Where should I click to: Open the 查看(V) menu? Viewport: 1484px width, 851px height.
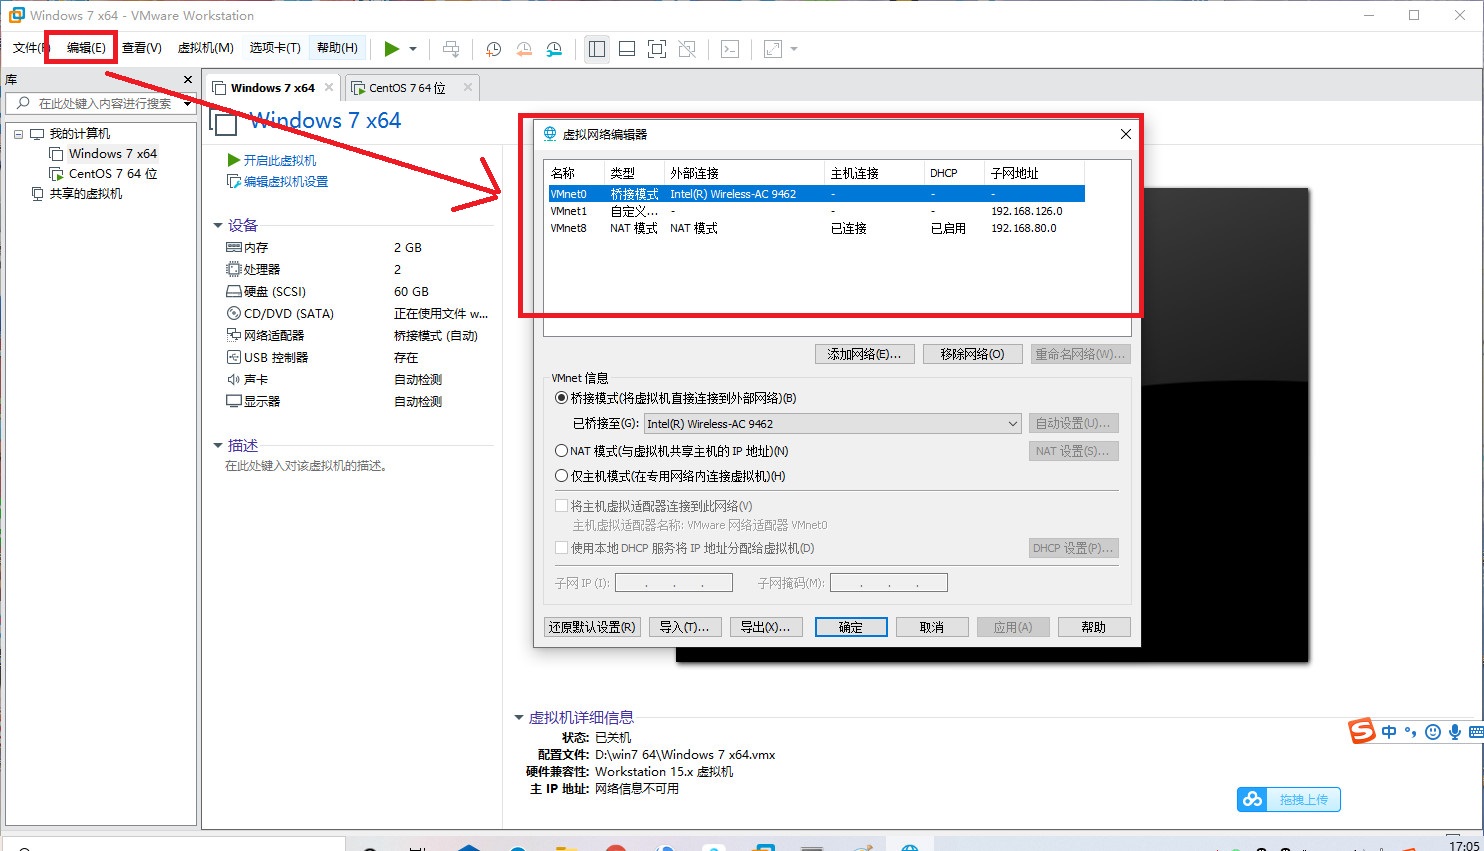[x=142, y=48]
